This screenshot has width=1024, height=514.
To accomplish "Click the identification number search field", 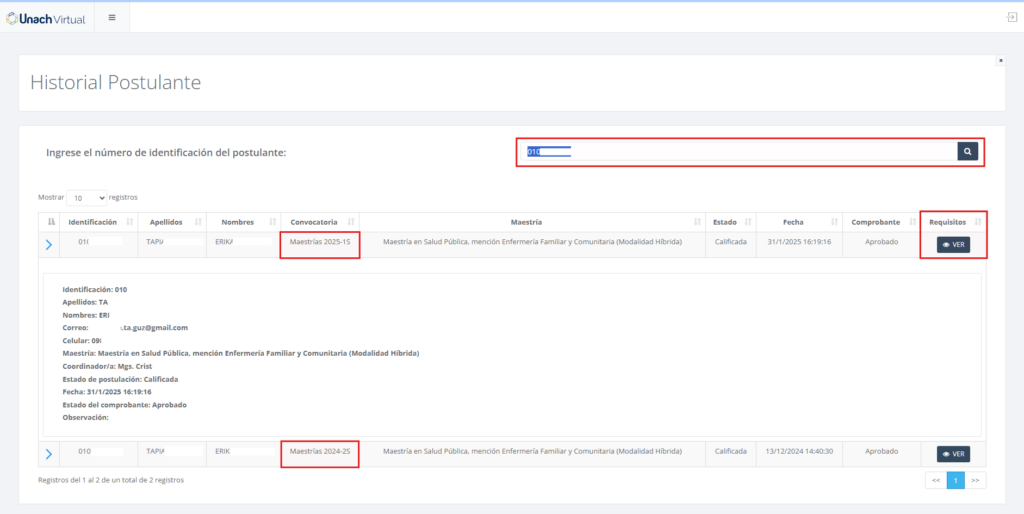I will pos(740,152).
